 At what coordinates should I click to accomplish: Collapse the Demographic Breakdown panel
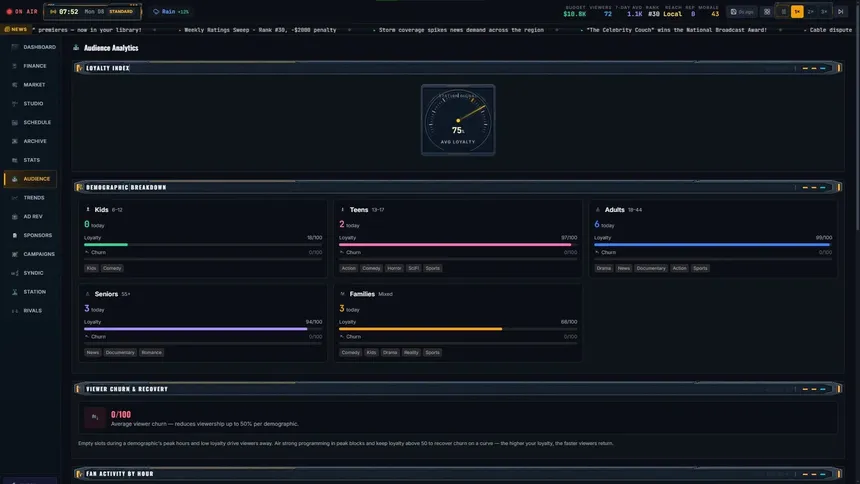(x=805, y=187)
